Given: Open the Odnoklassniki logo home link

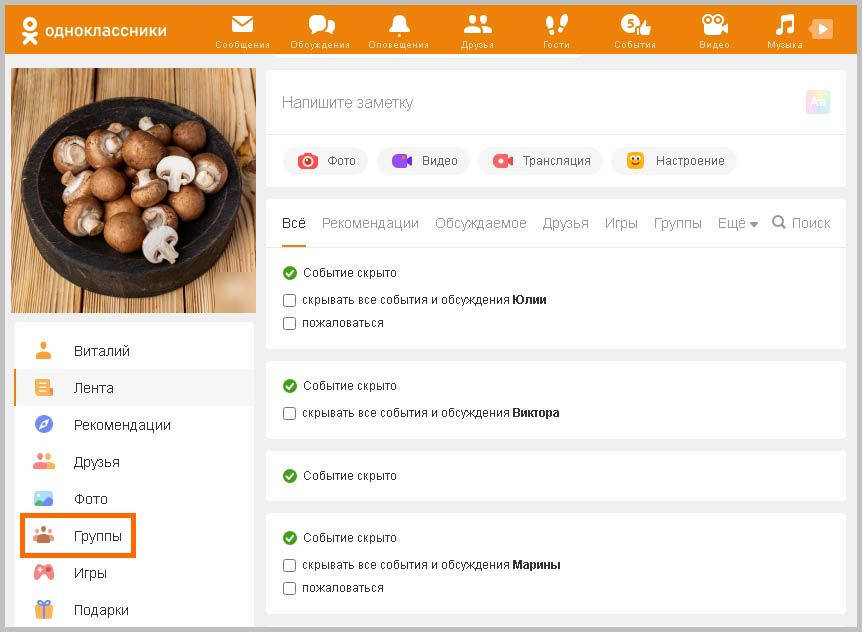Looking at the screenshot, I should point(93,30).
